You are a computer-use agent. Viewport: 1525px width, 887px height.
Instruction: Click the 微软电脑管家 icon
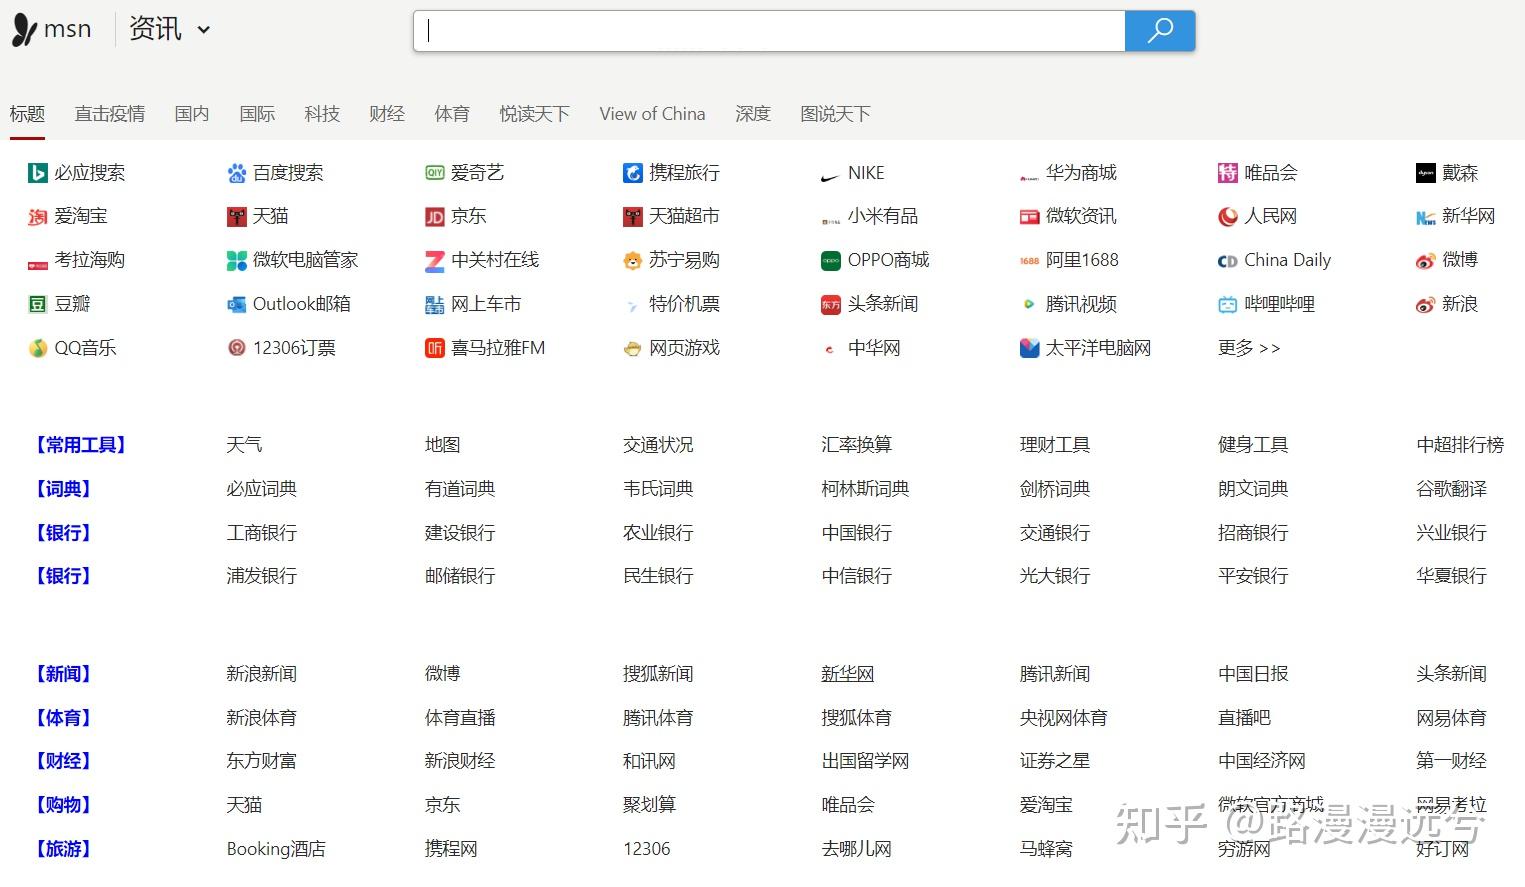(236, 261)
